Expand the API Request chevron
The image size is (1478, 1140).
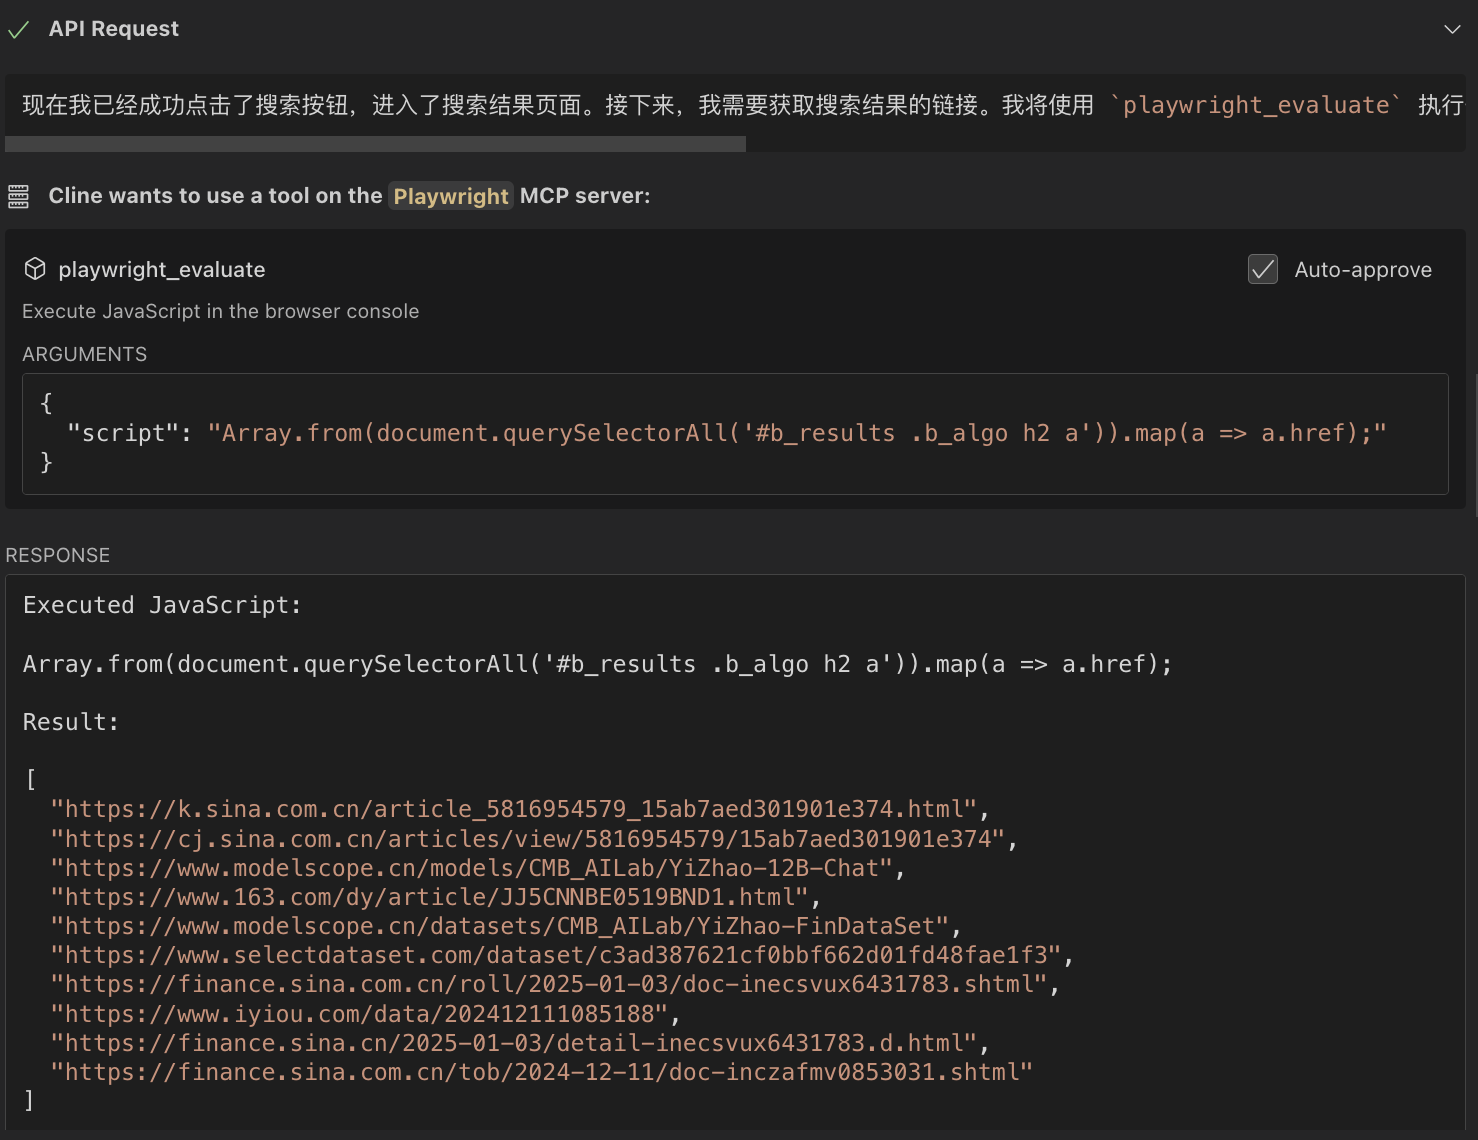(x=1452, y=29)
